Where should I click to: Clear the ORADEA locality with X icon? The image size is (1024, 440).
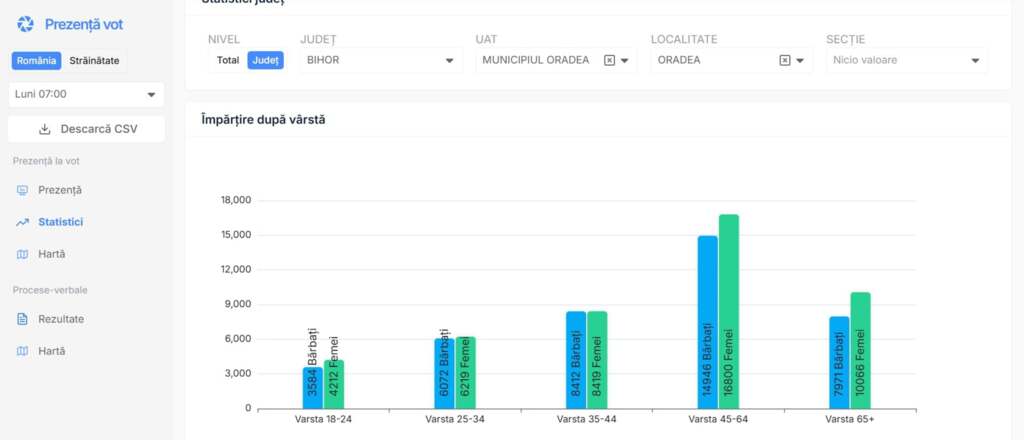point(784,60)
